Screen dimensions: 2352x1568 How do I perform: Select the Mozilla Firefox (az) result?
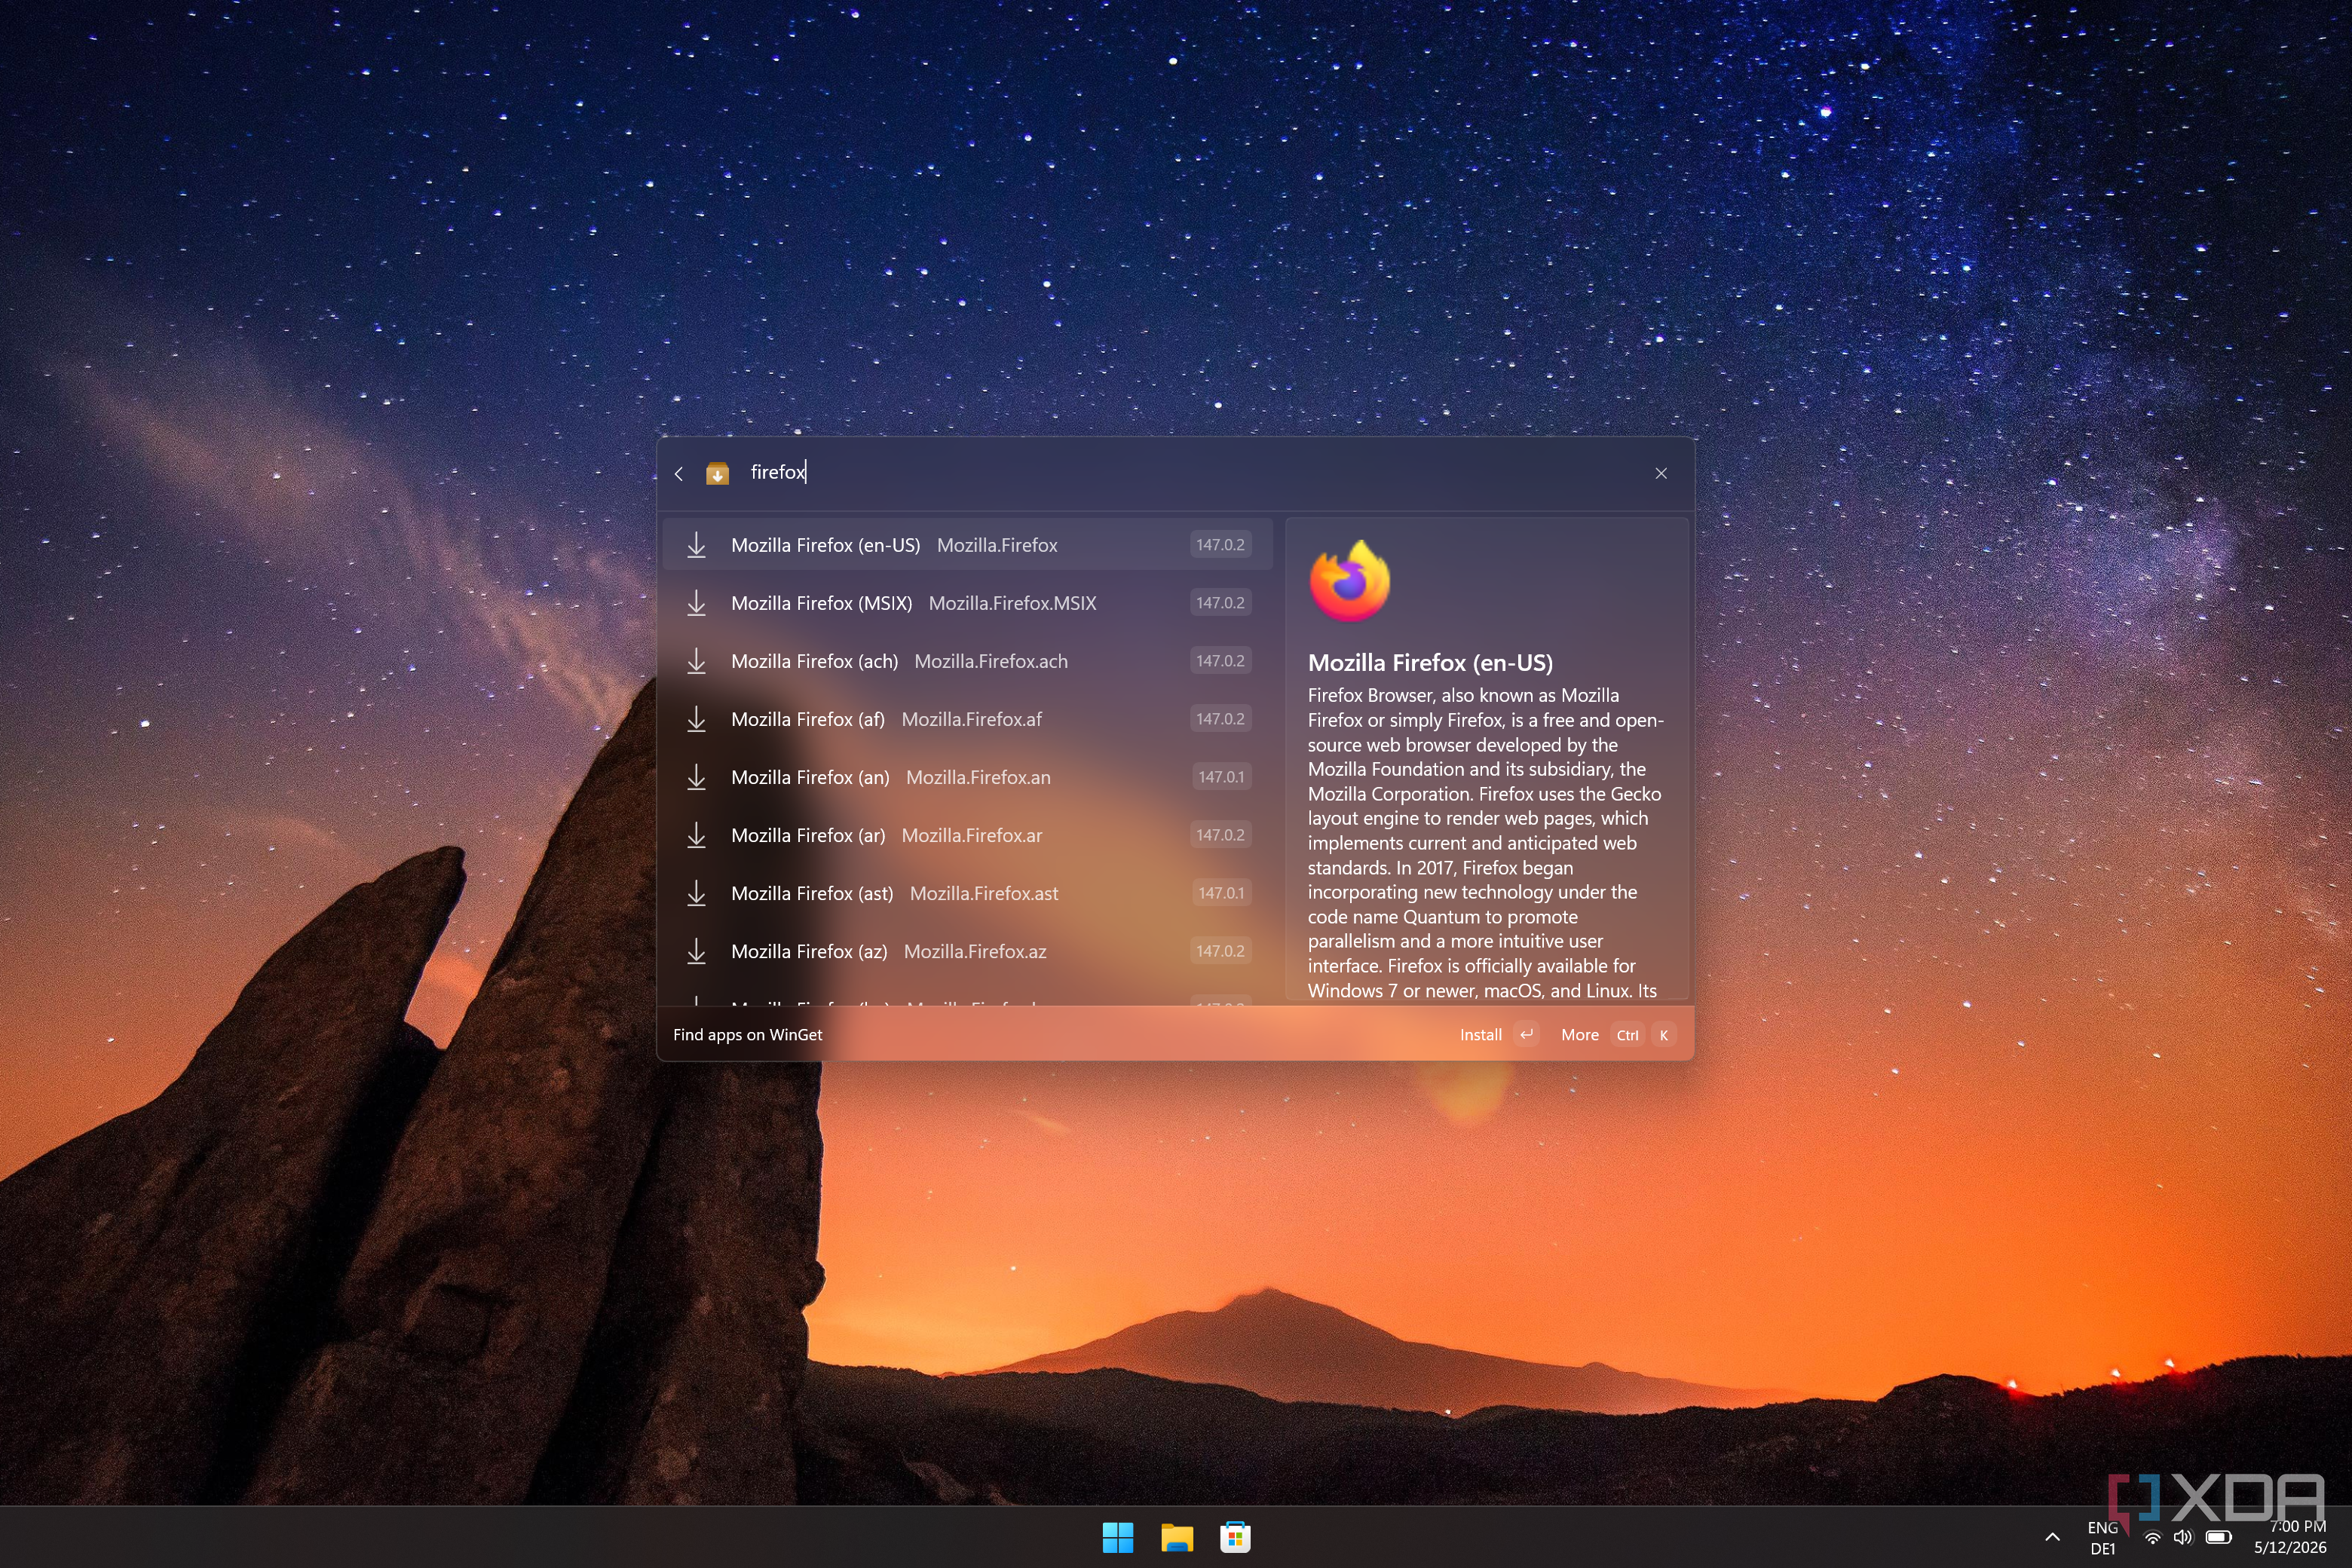[x=967, y=951]
